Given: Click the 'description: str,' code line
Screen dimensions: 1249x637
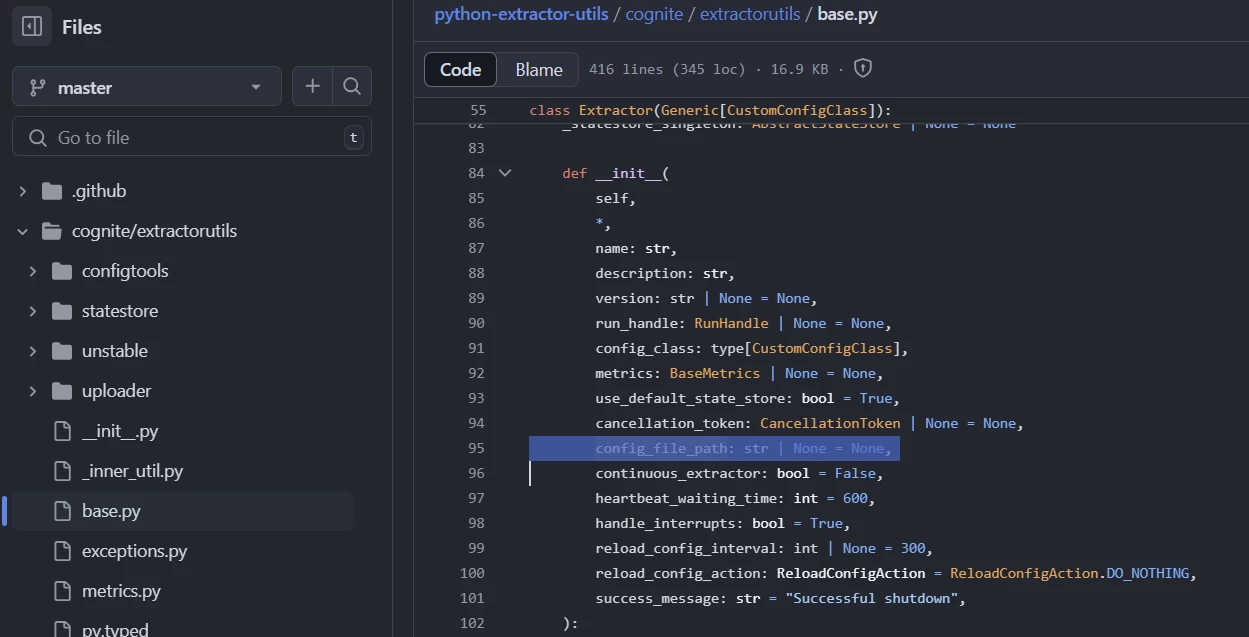Looking at the screenshot, I should click(x=665, y=273).
